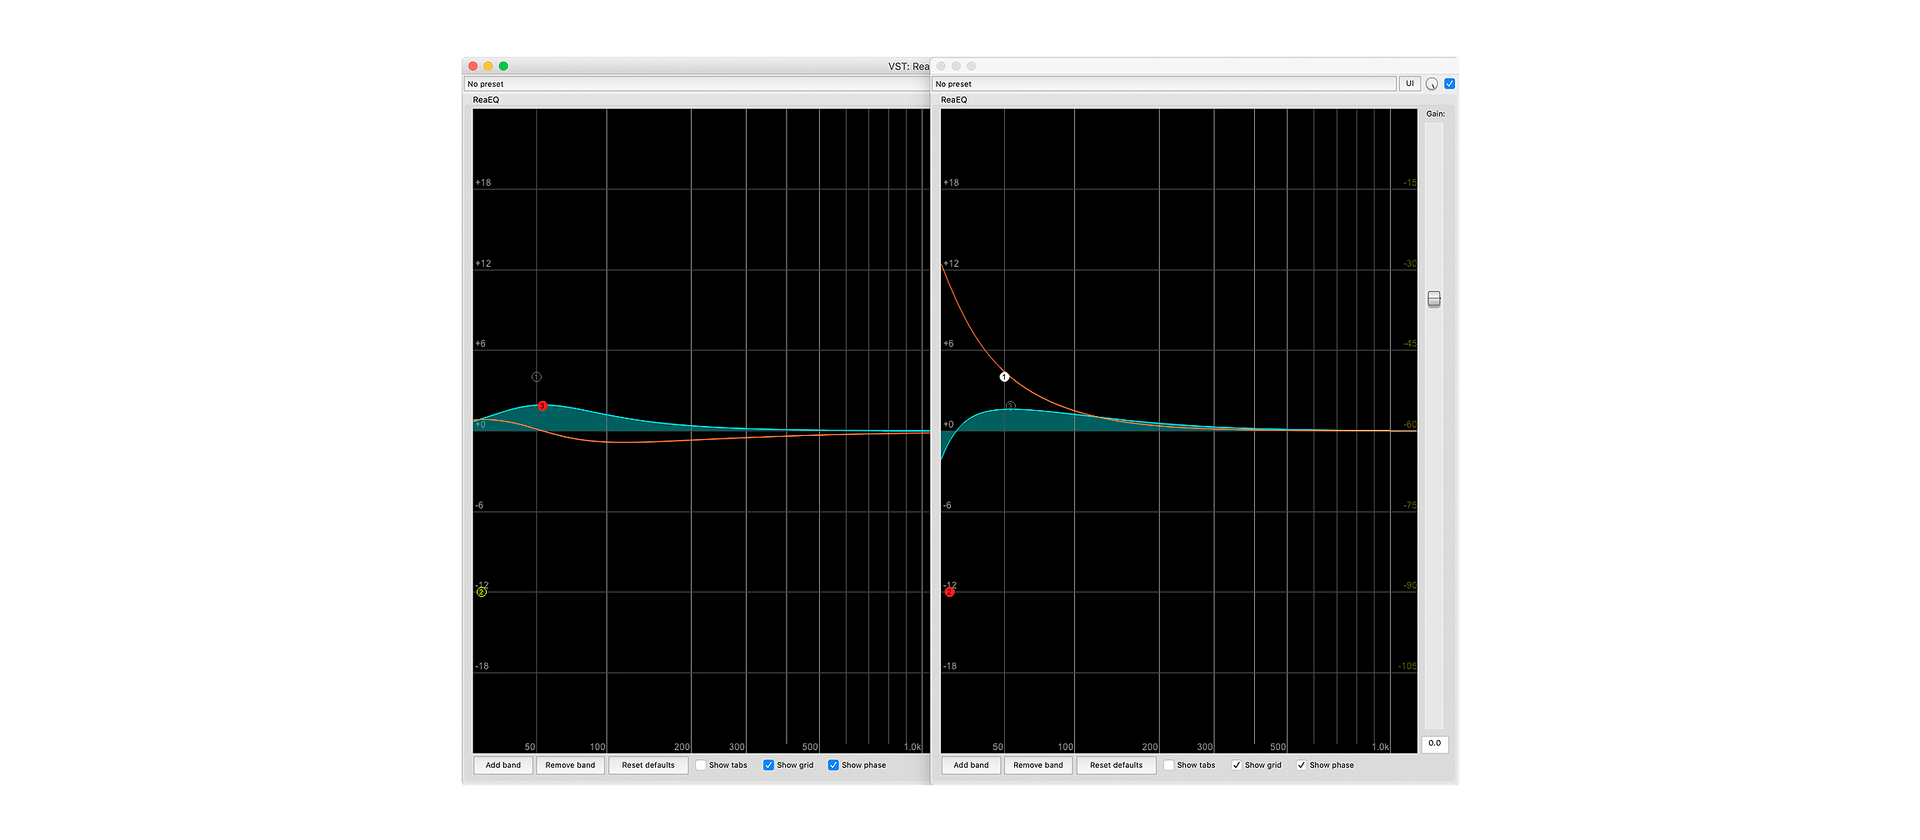Viewport: 1920px width, 840px height.
Task: Click the VST: Rea window title text
Action: point(909,67)
